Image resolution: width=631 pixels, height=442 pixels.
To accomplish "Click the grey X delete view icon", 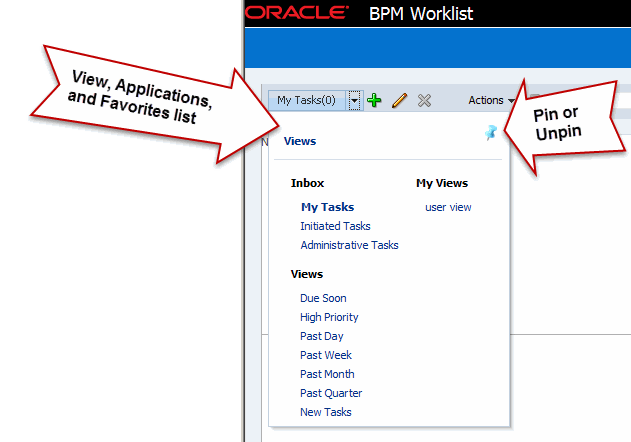I will pos(424,100).
